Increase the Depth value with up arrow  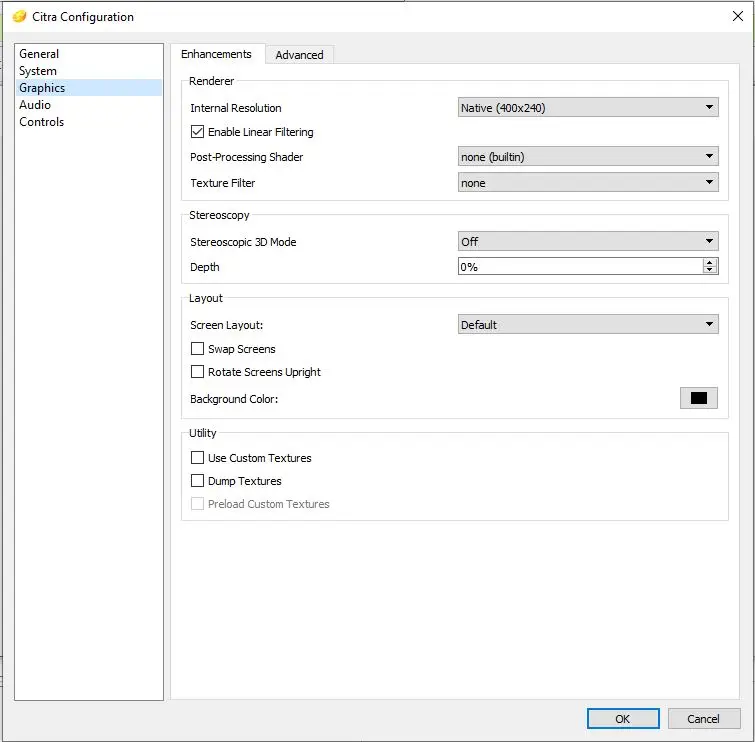(x=710, y=263)
